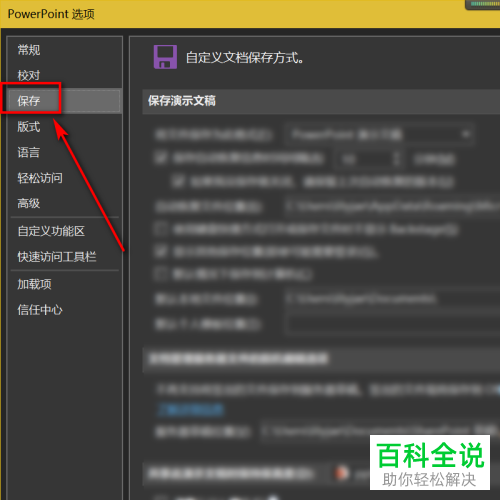The width and height of the screenshot is (500, 500).
Task: Select 快速访问工具栏 category
Action: pyautogui.click(x=57, y=257)
